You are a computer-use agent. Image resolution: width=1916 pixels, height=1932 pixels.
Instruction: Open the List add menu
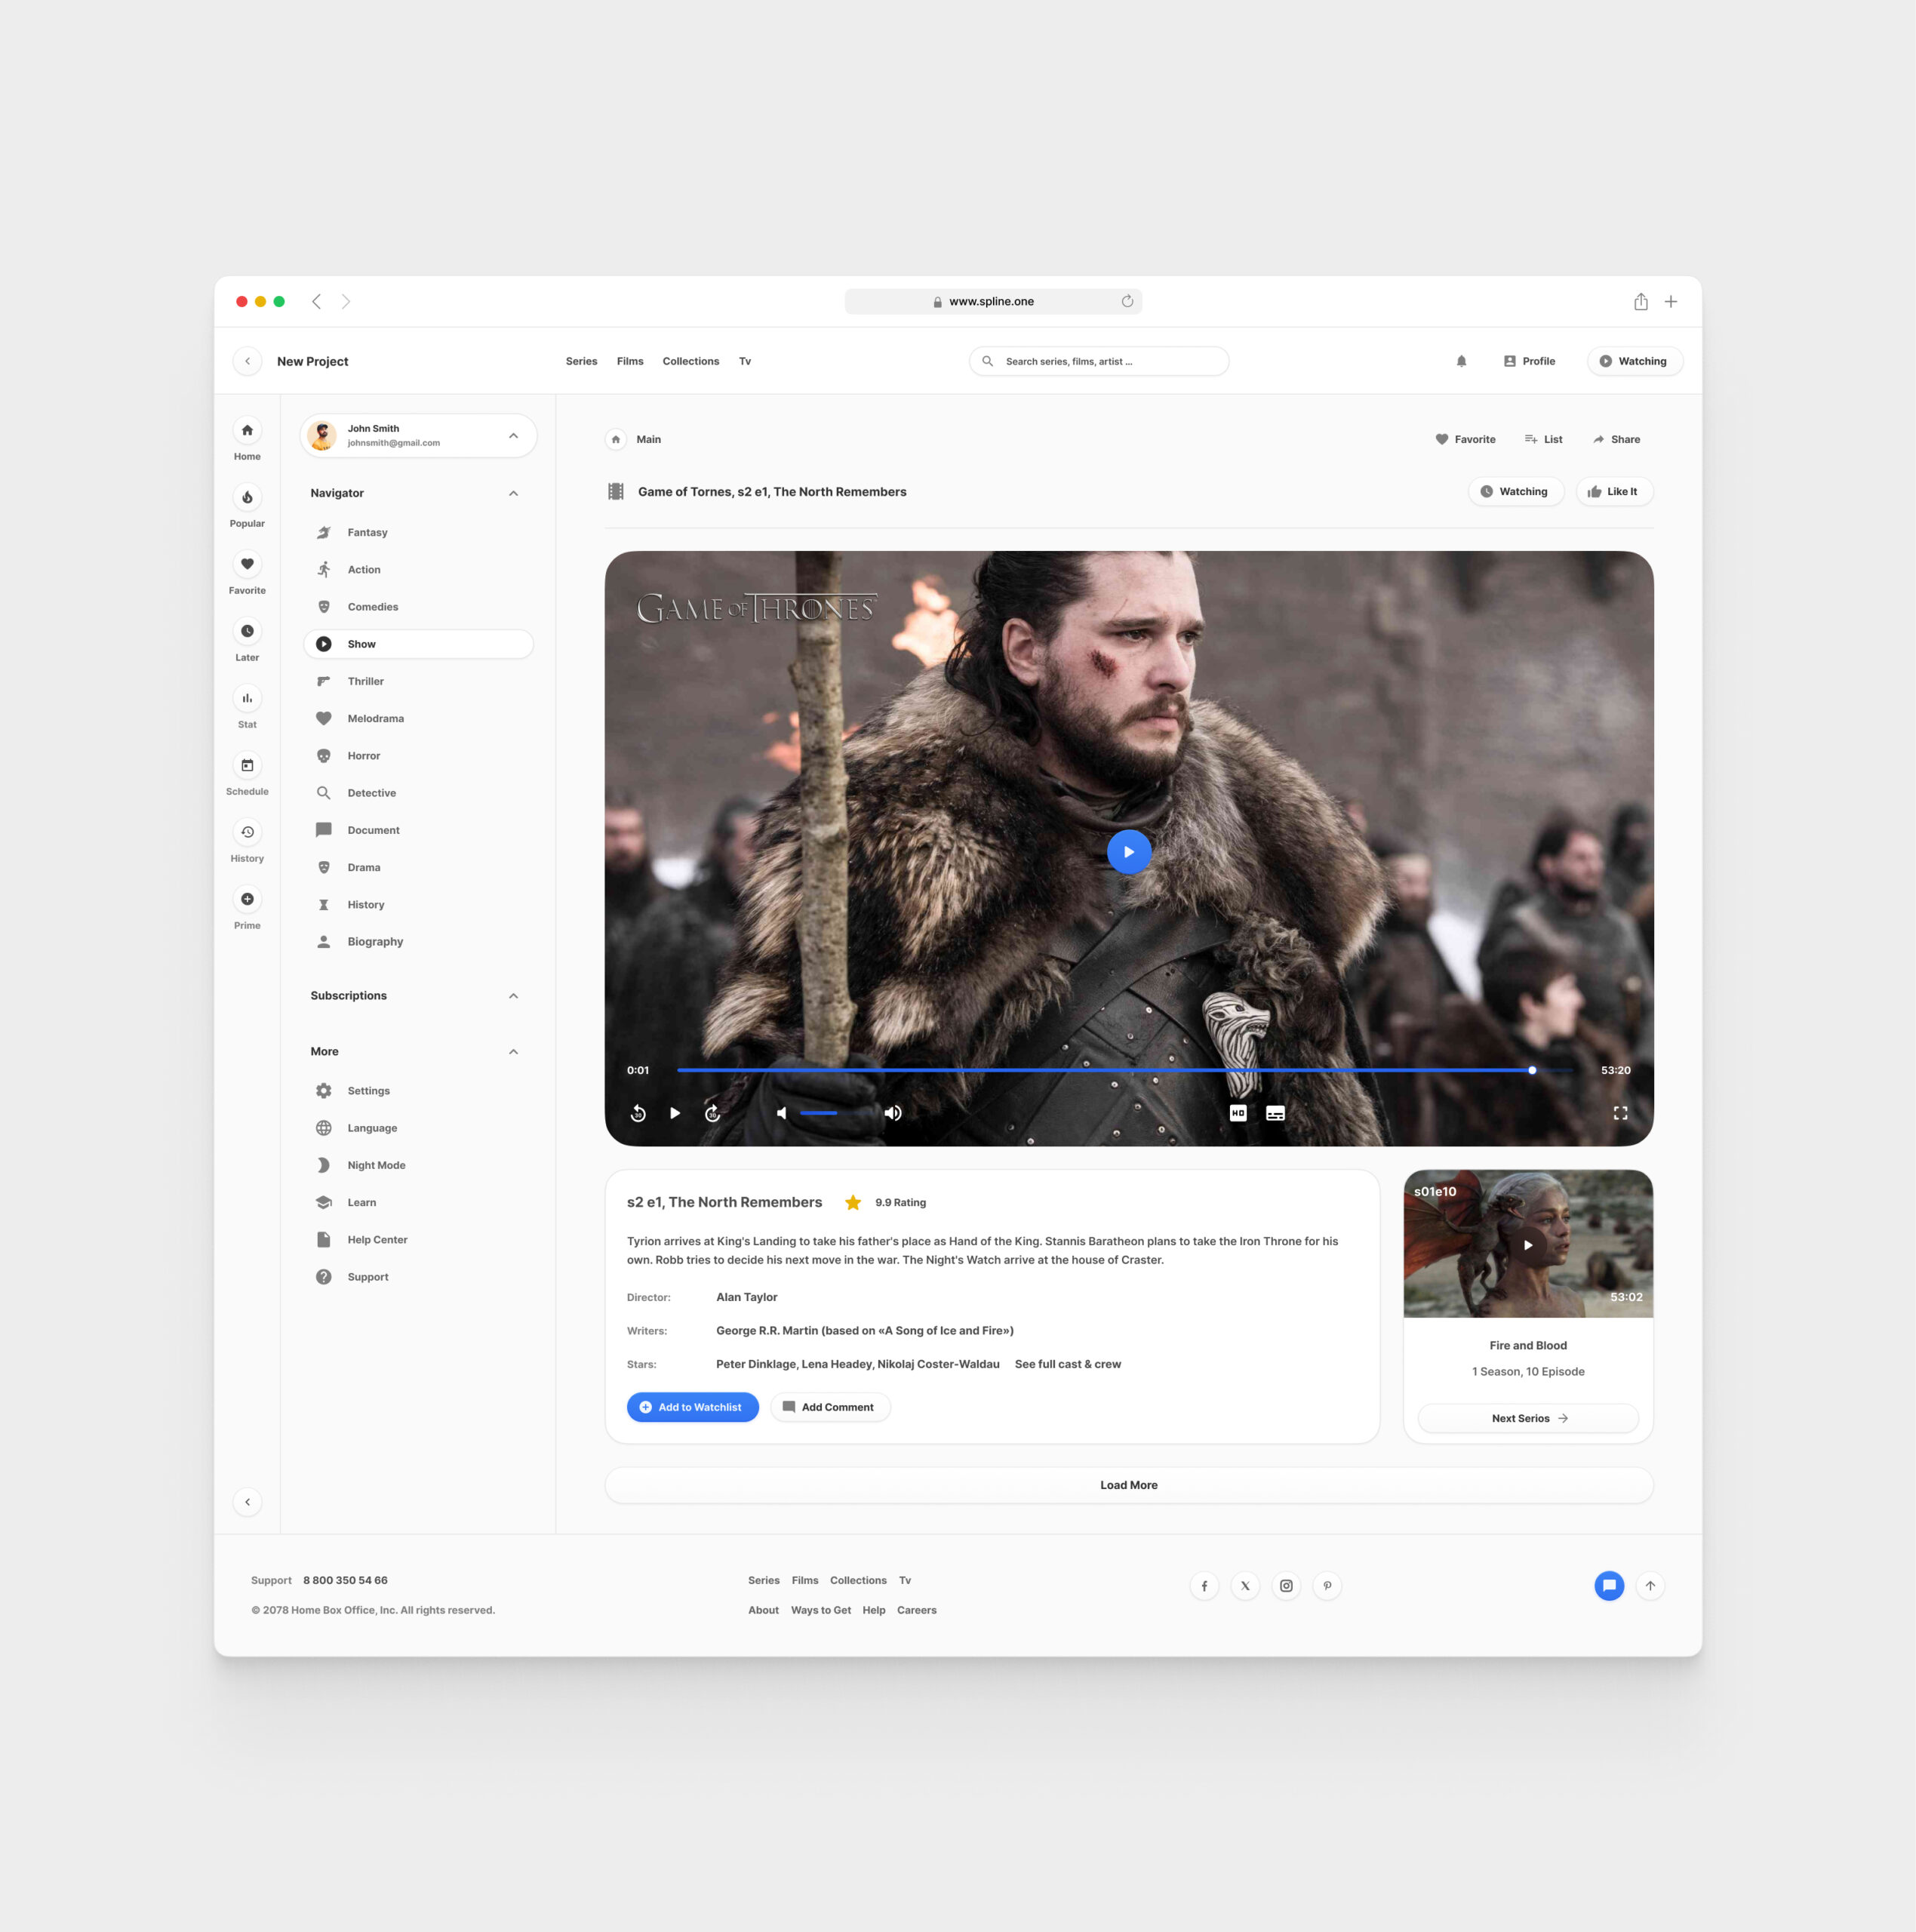(1543, 439)
